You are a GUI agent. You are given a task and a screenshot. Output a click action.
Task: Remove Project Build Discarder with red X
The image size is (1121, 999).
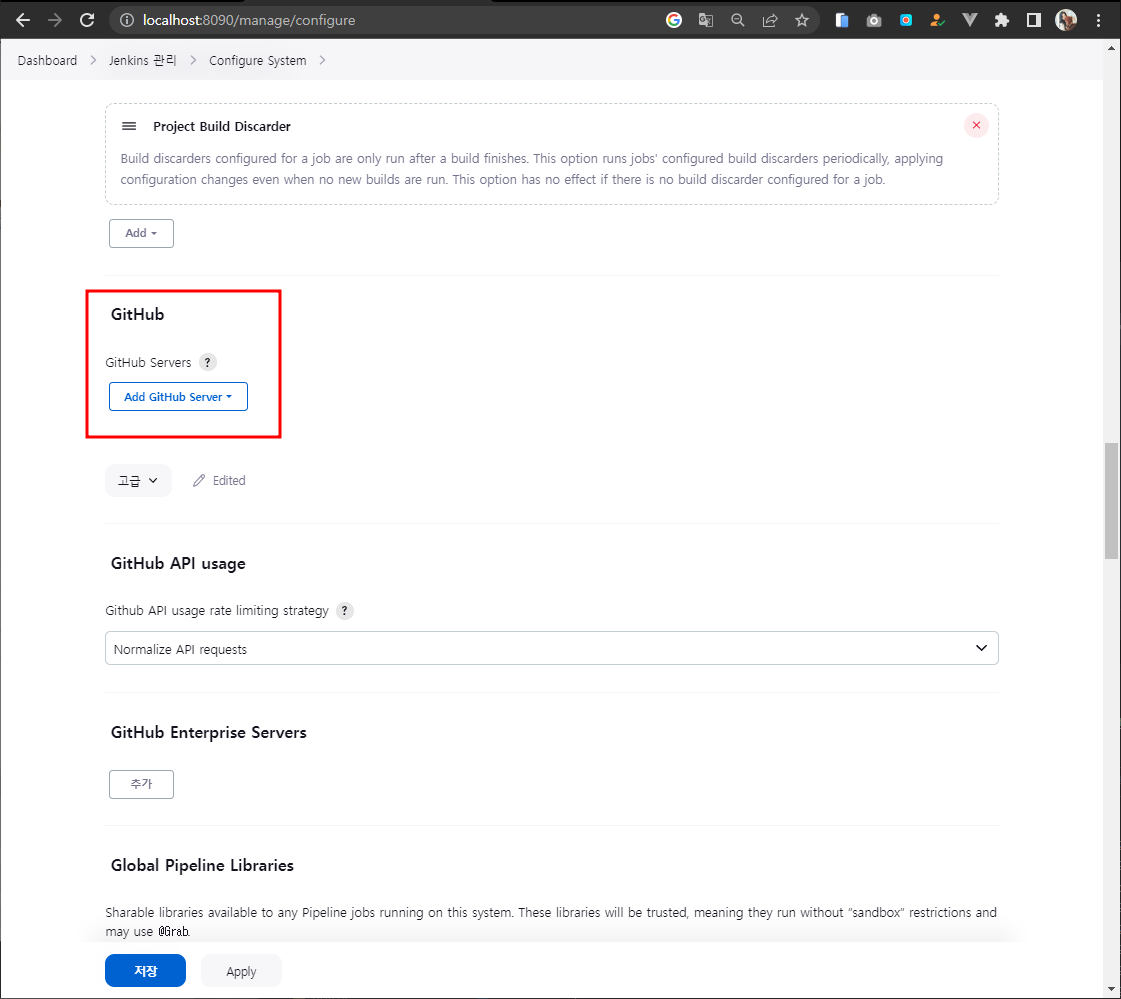click(976, 125)
